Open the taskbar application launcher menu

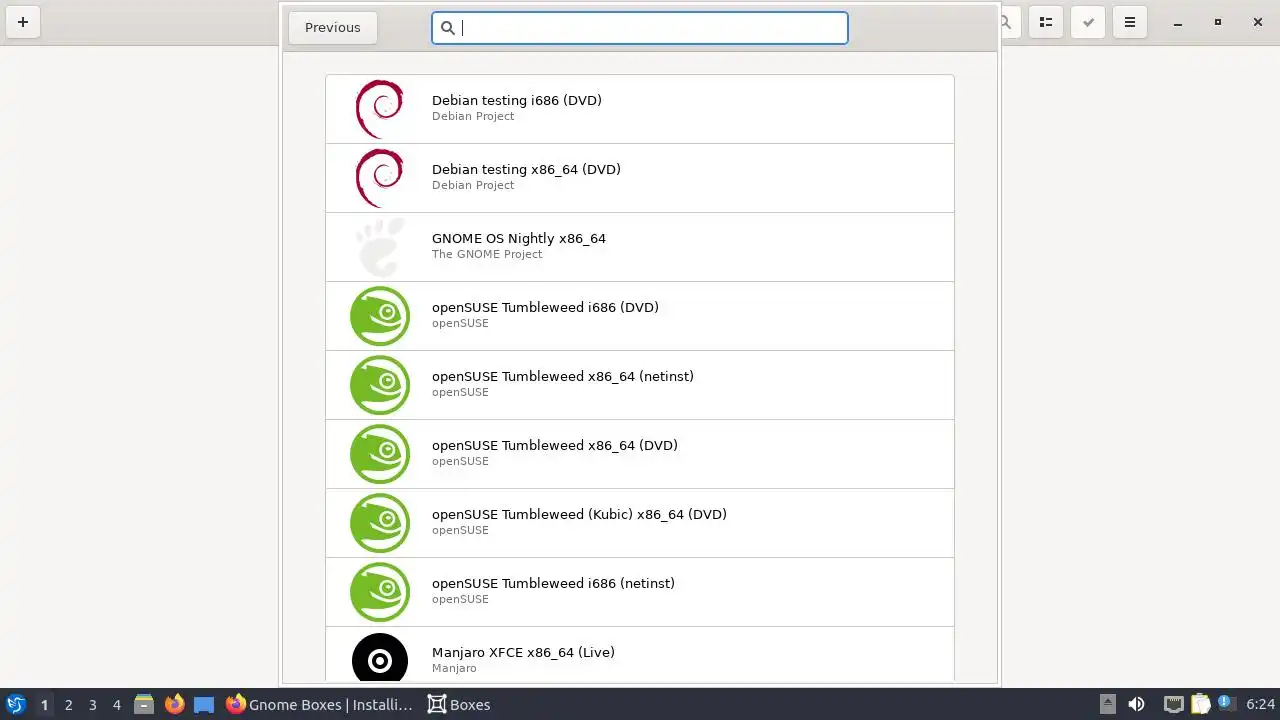[x=16, y=704]
